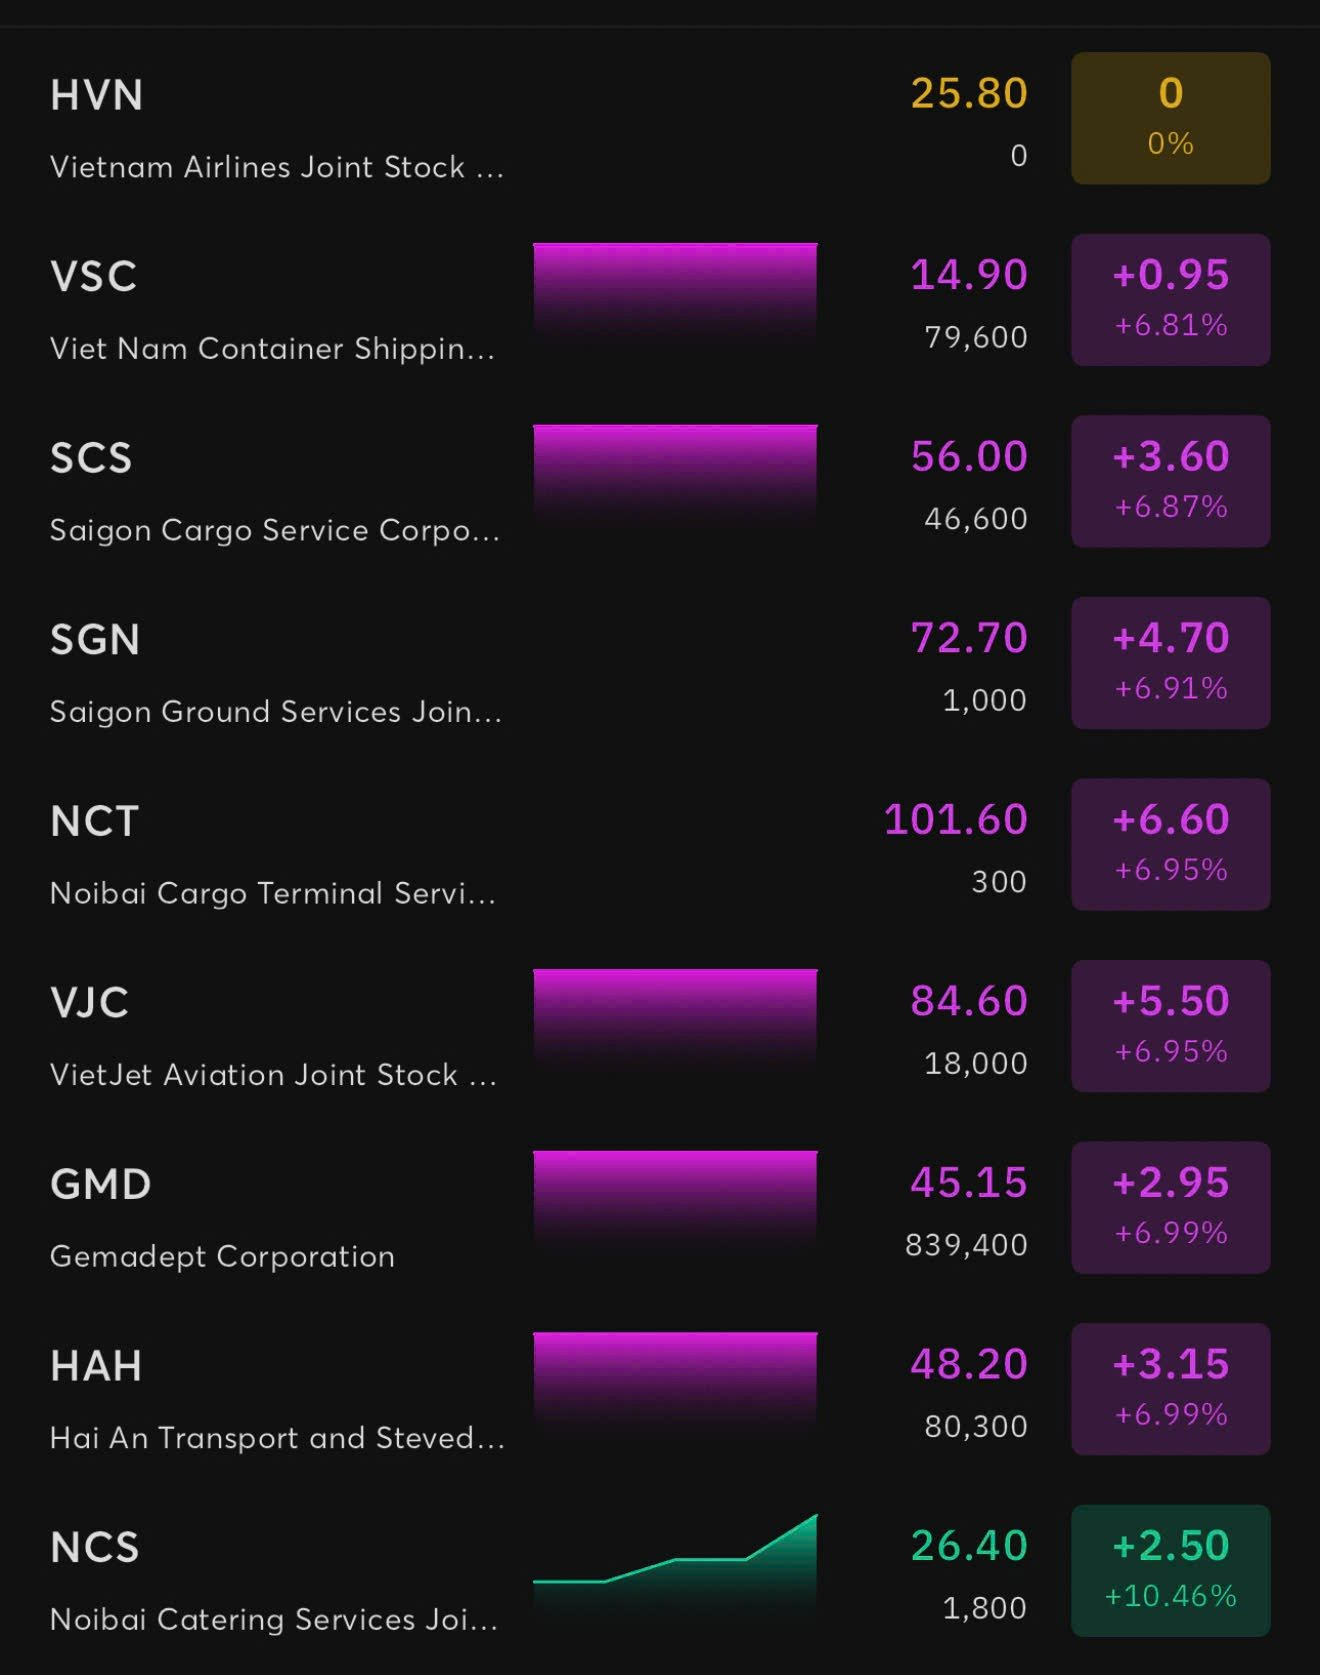Tap the GMD +2.95 change badge

[1170, 1207]
